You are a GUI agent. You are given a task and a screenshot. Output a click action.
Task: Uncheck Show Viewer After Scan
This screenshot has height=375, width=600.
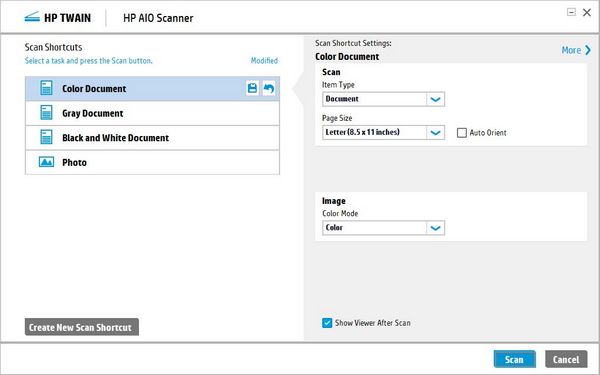tap(327, 323)
